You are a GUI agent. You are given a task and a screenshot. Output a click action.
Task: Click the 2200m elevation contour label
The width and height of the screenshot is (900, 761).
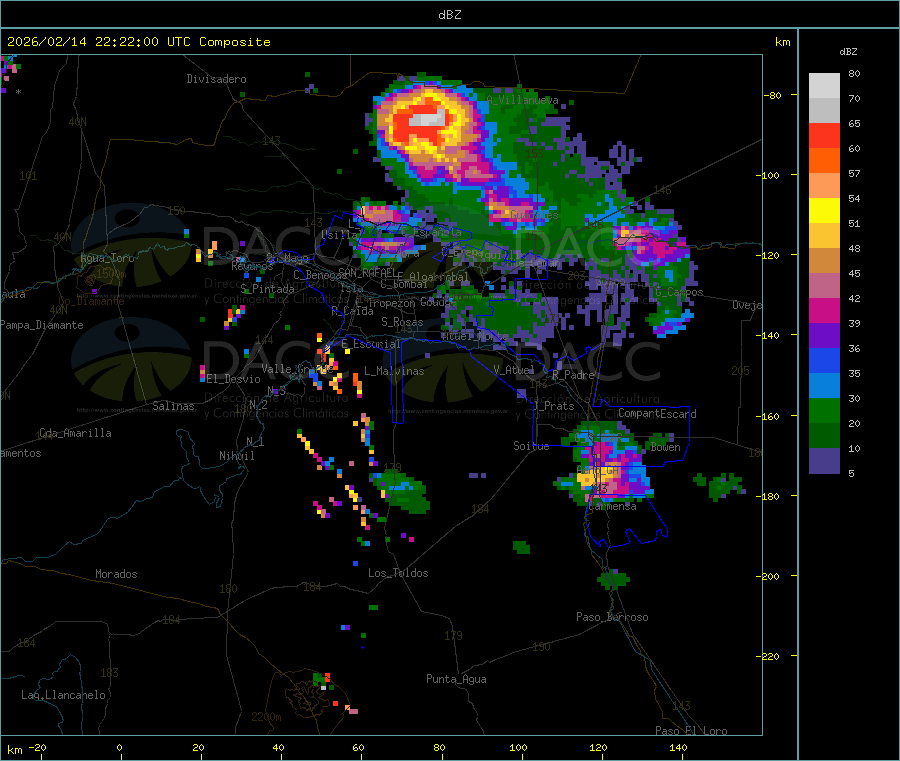(266, 717)
